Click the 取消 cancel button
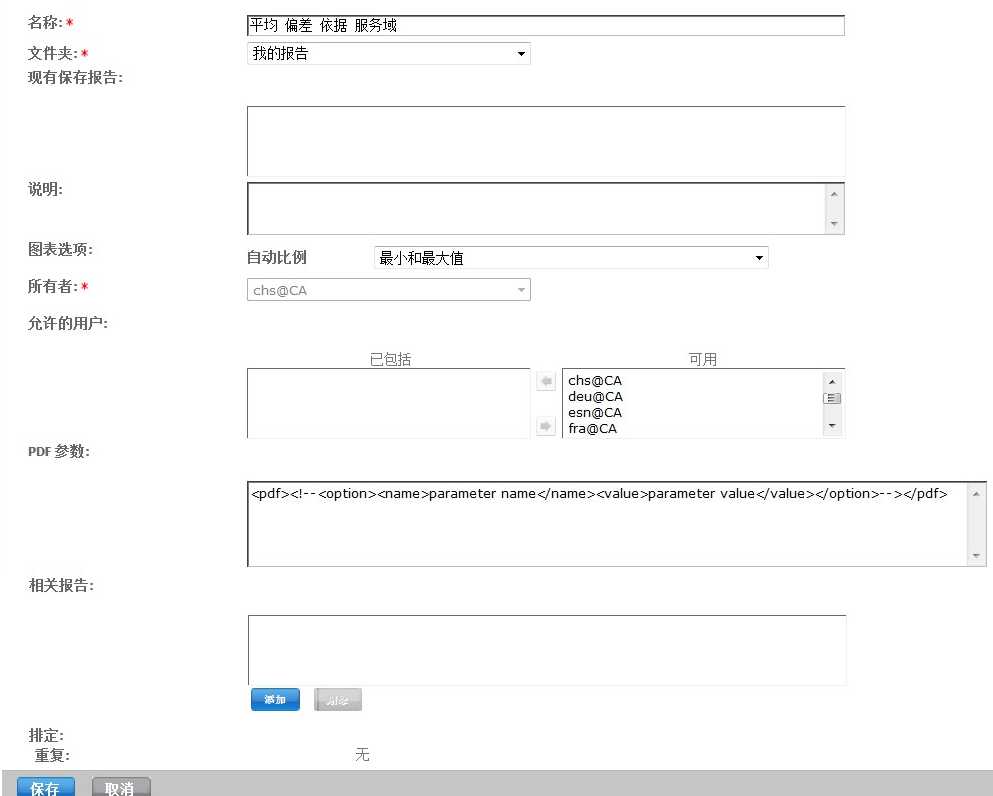The image size is (993, 796). [x=121, y=787]
